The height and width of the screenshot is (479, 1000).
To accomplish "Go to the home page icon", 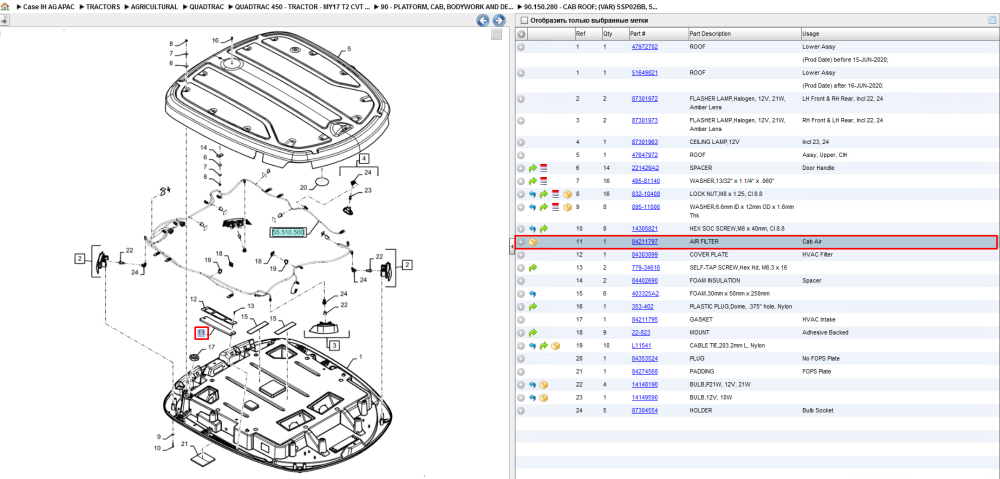I will click(4, 6).
